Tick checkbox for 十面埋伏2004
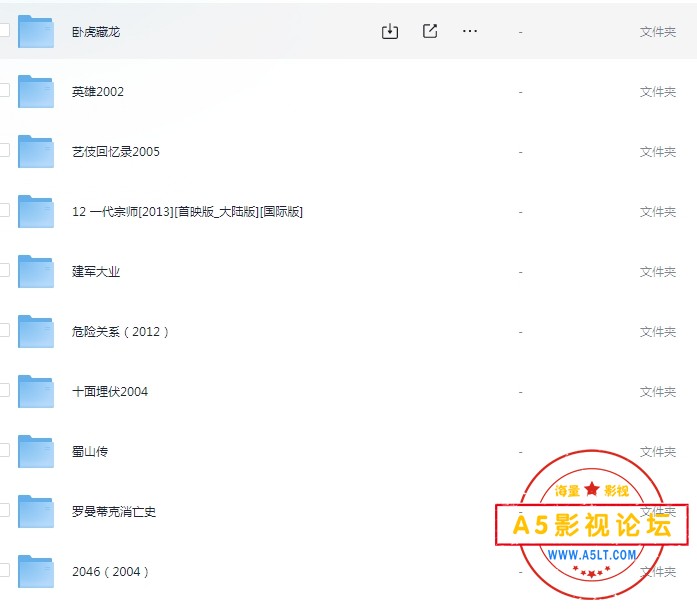Viewport: 697px width, 610px height. (x=4, y=390)
